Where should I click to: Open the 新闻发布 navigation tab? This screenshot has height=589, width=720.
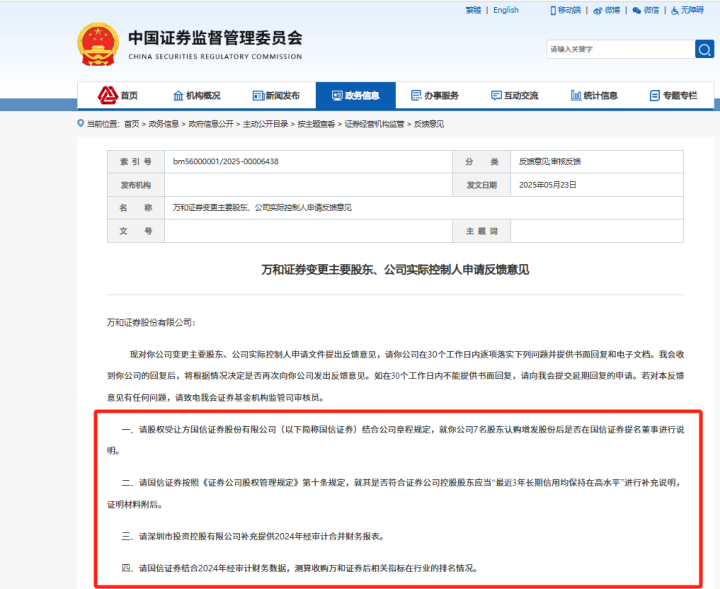tap(276, 95)
